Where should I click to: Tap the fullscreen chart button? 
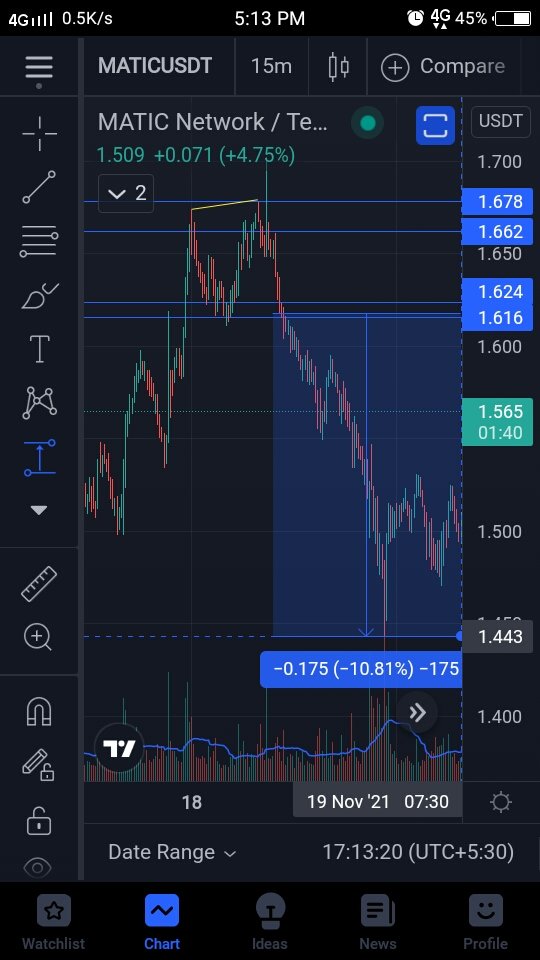click(435, 126)
